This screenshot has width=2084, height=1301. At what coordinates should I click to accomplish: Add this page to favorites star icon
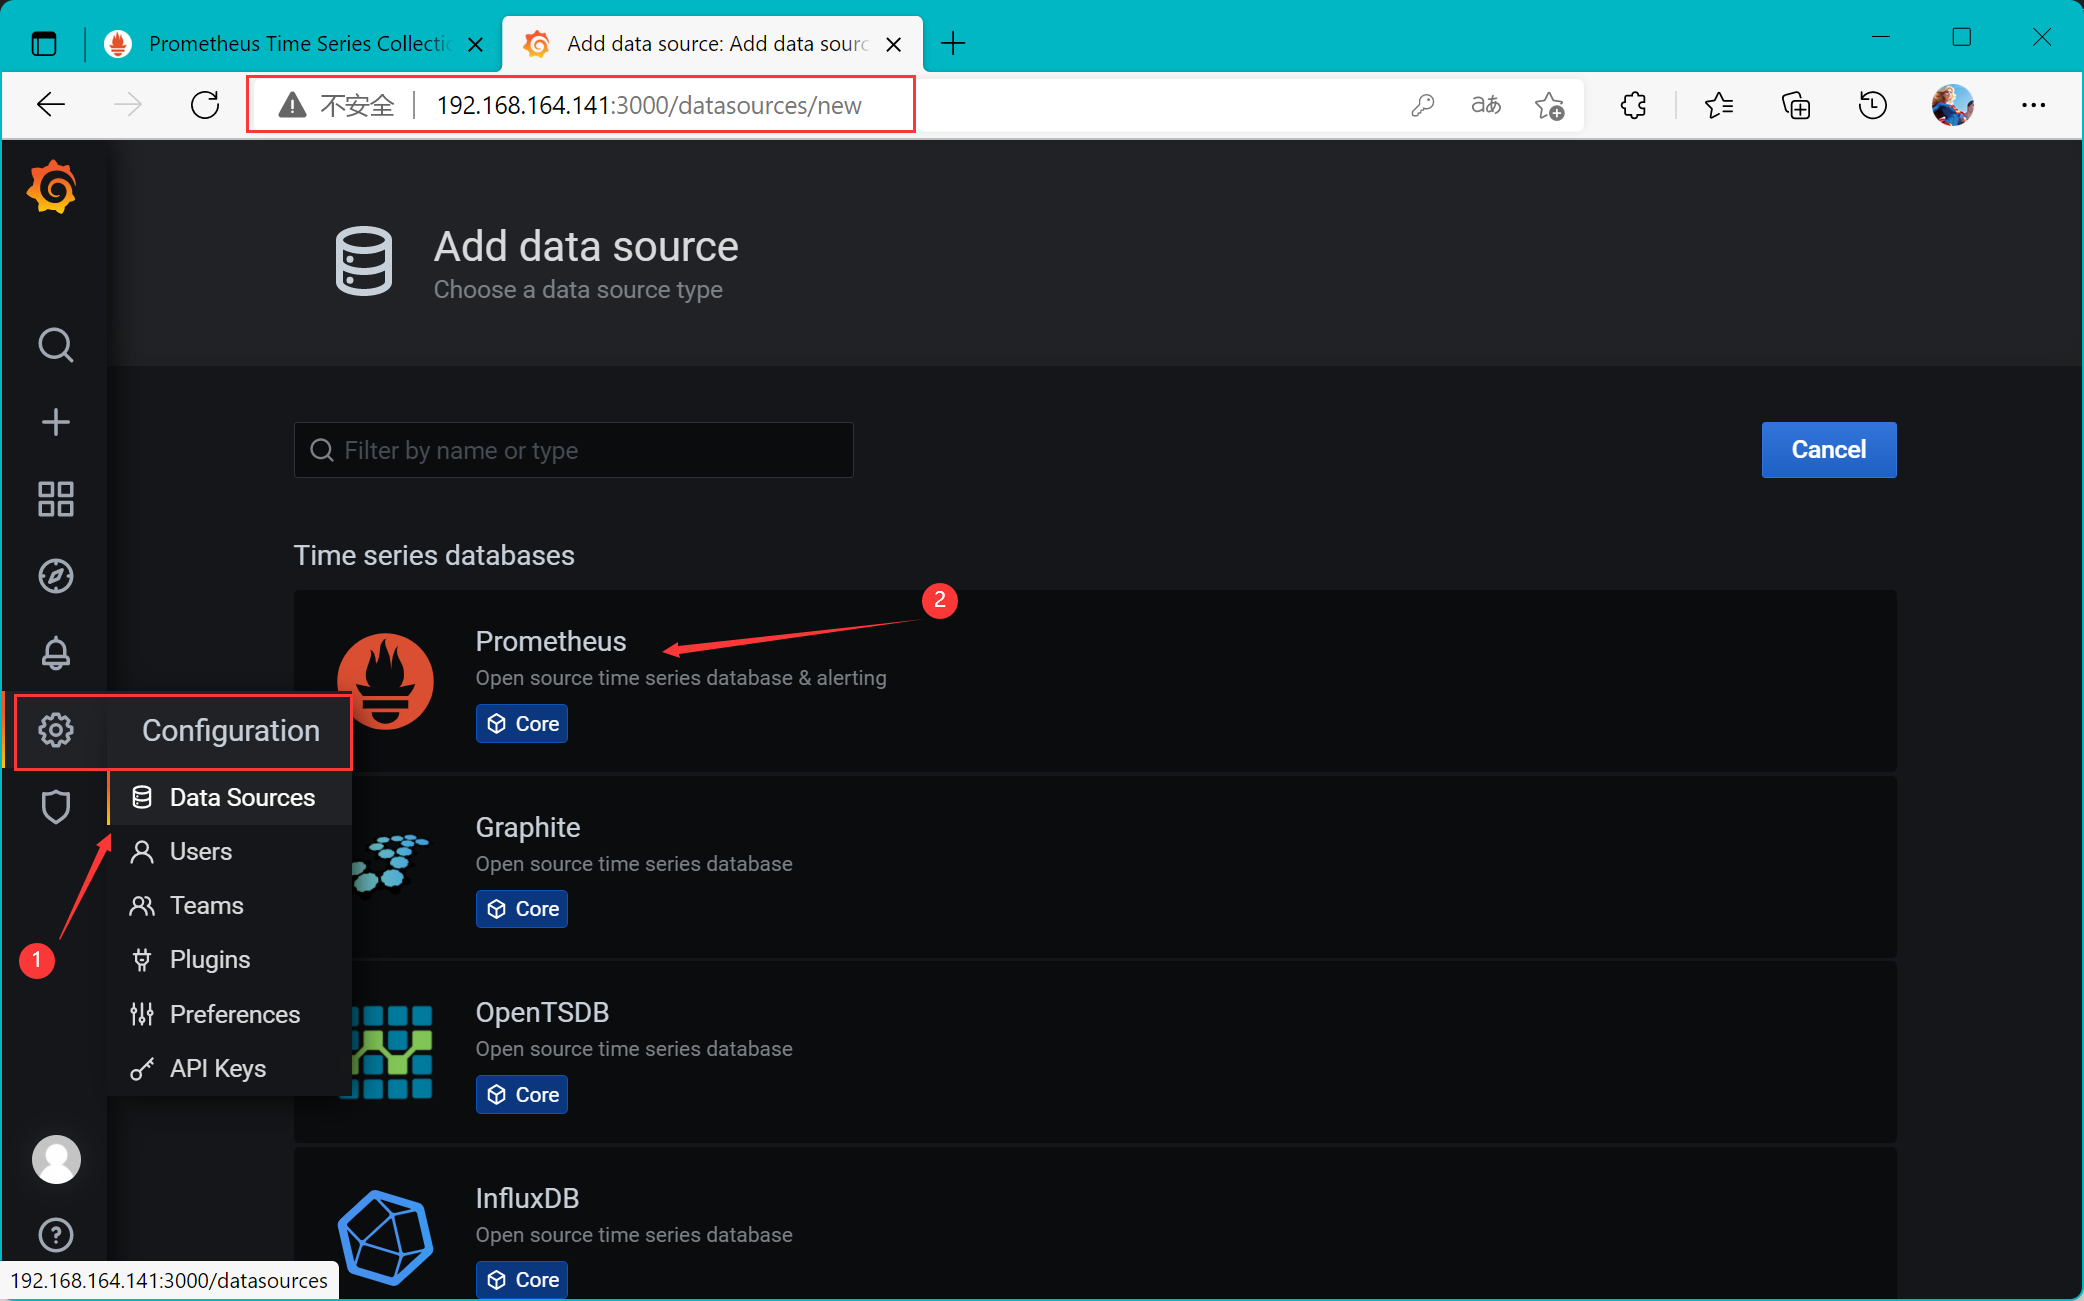[1549, 105]
